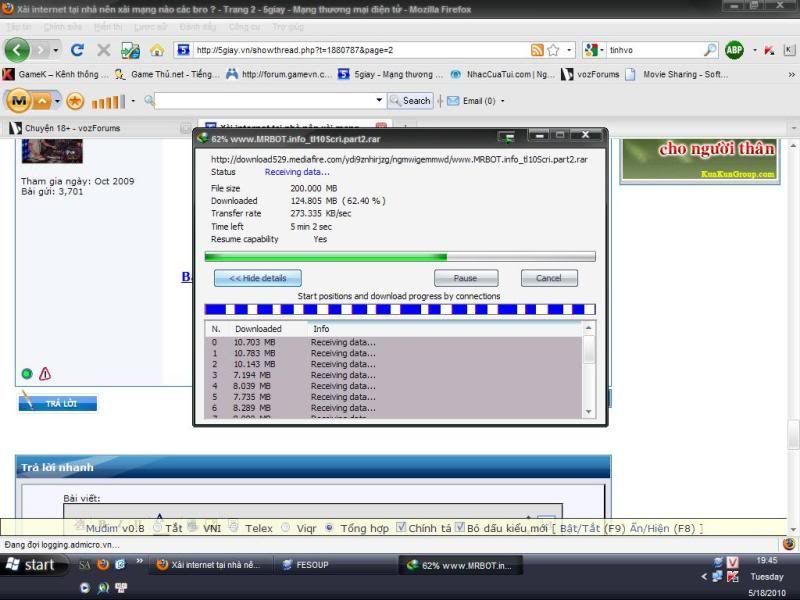Open the search engine selector dropdown
The height and width of the screenshot is (600, 800).
(x=595, y=50)
